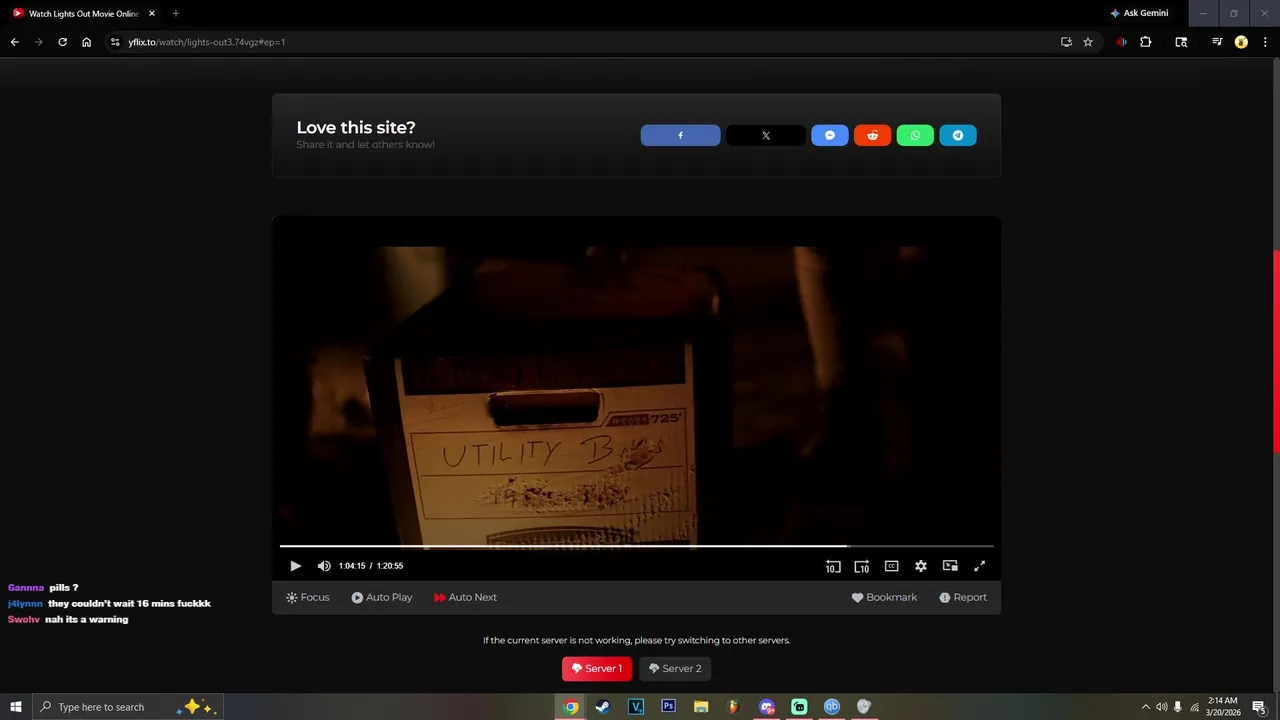Screen dimensions: 1280x720
Task: Install this site as an app
Action: coord(1066,42)
